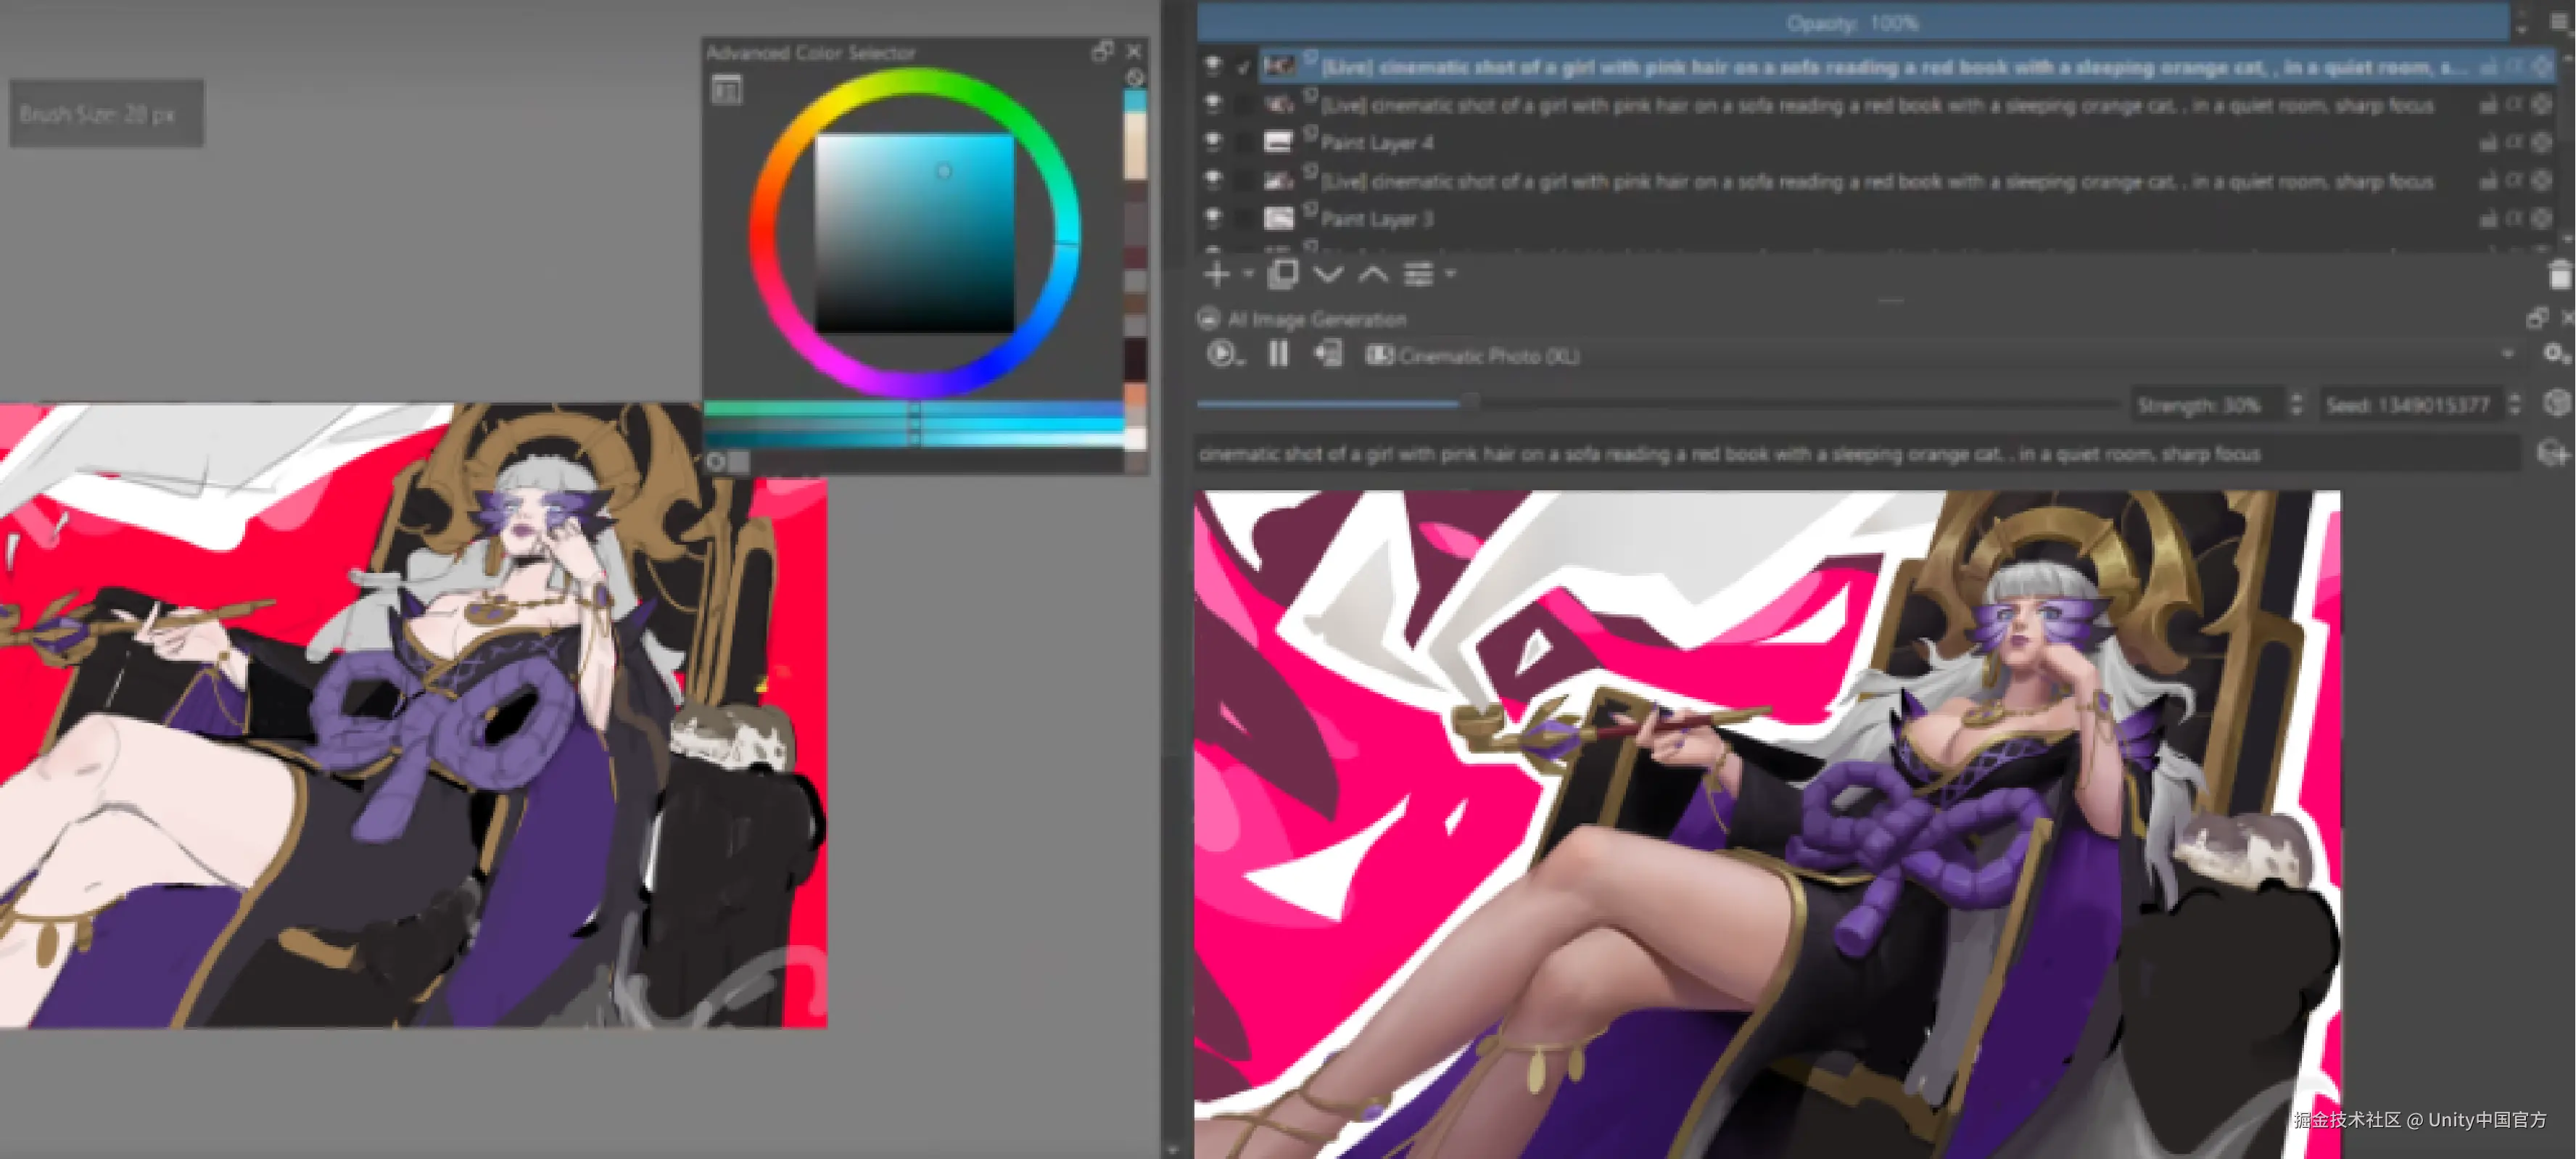Click the Strength 30% spin box
Screen dimensions: 2576x1159
coord(2205,405)
